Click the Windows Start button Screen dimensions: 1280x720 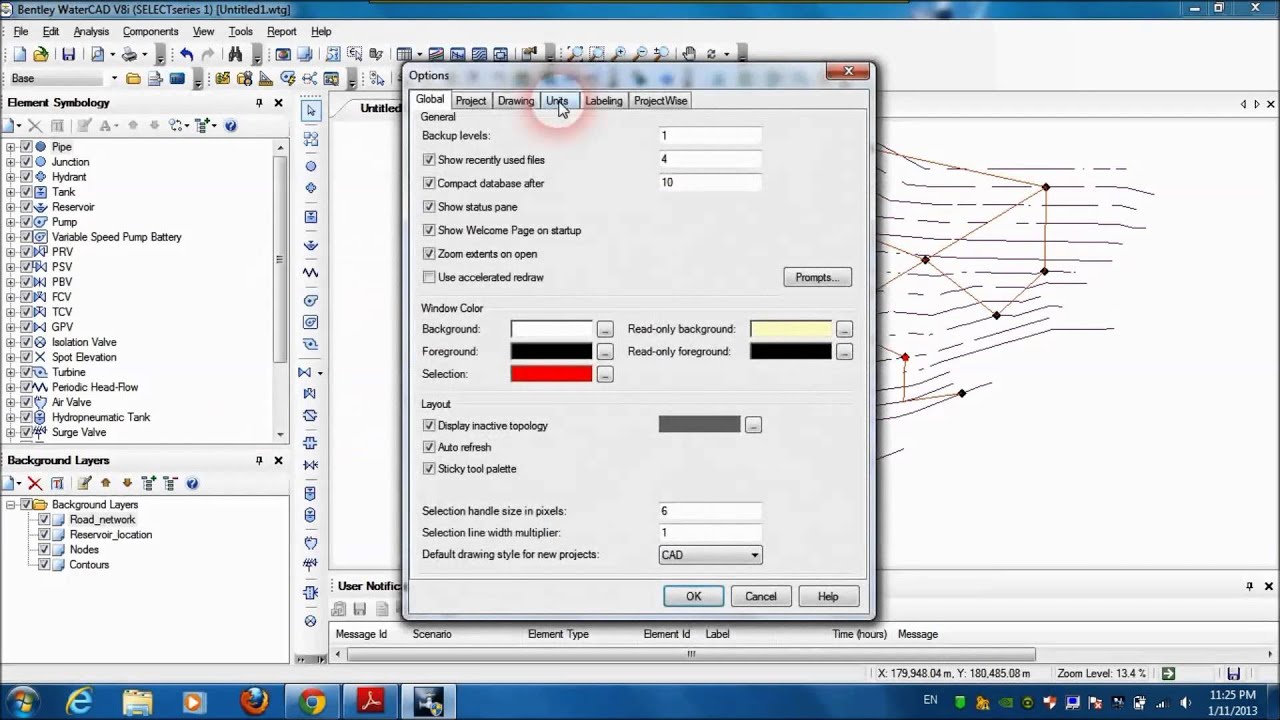[x=22, y=701]
